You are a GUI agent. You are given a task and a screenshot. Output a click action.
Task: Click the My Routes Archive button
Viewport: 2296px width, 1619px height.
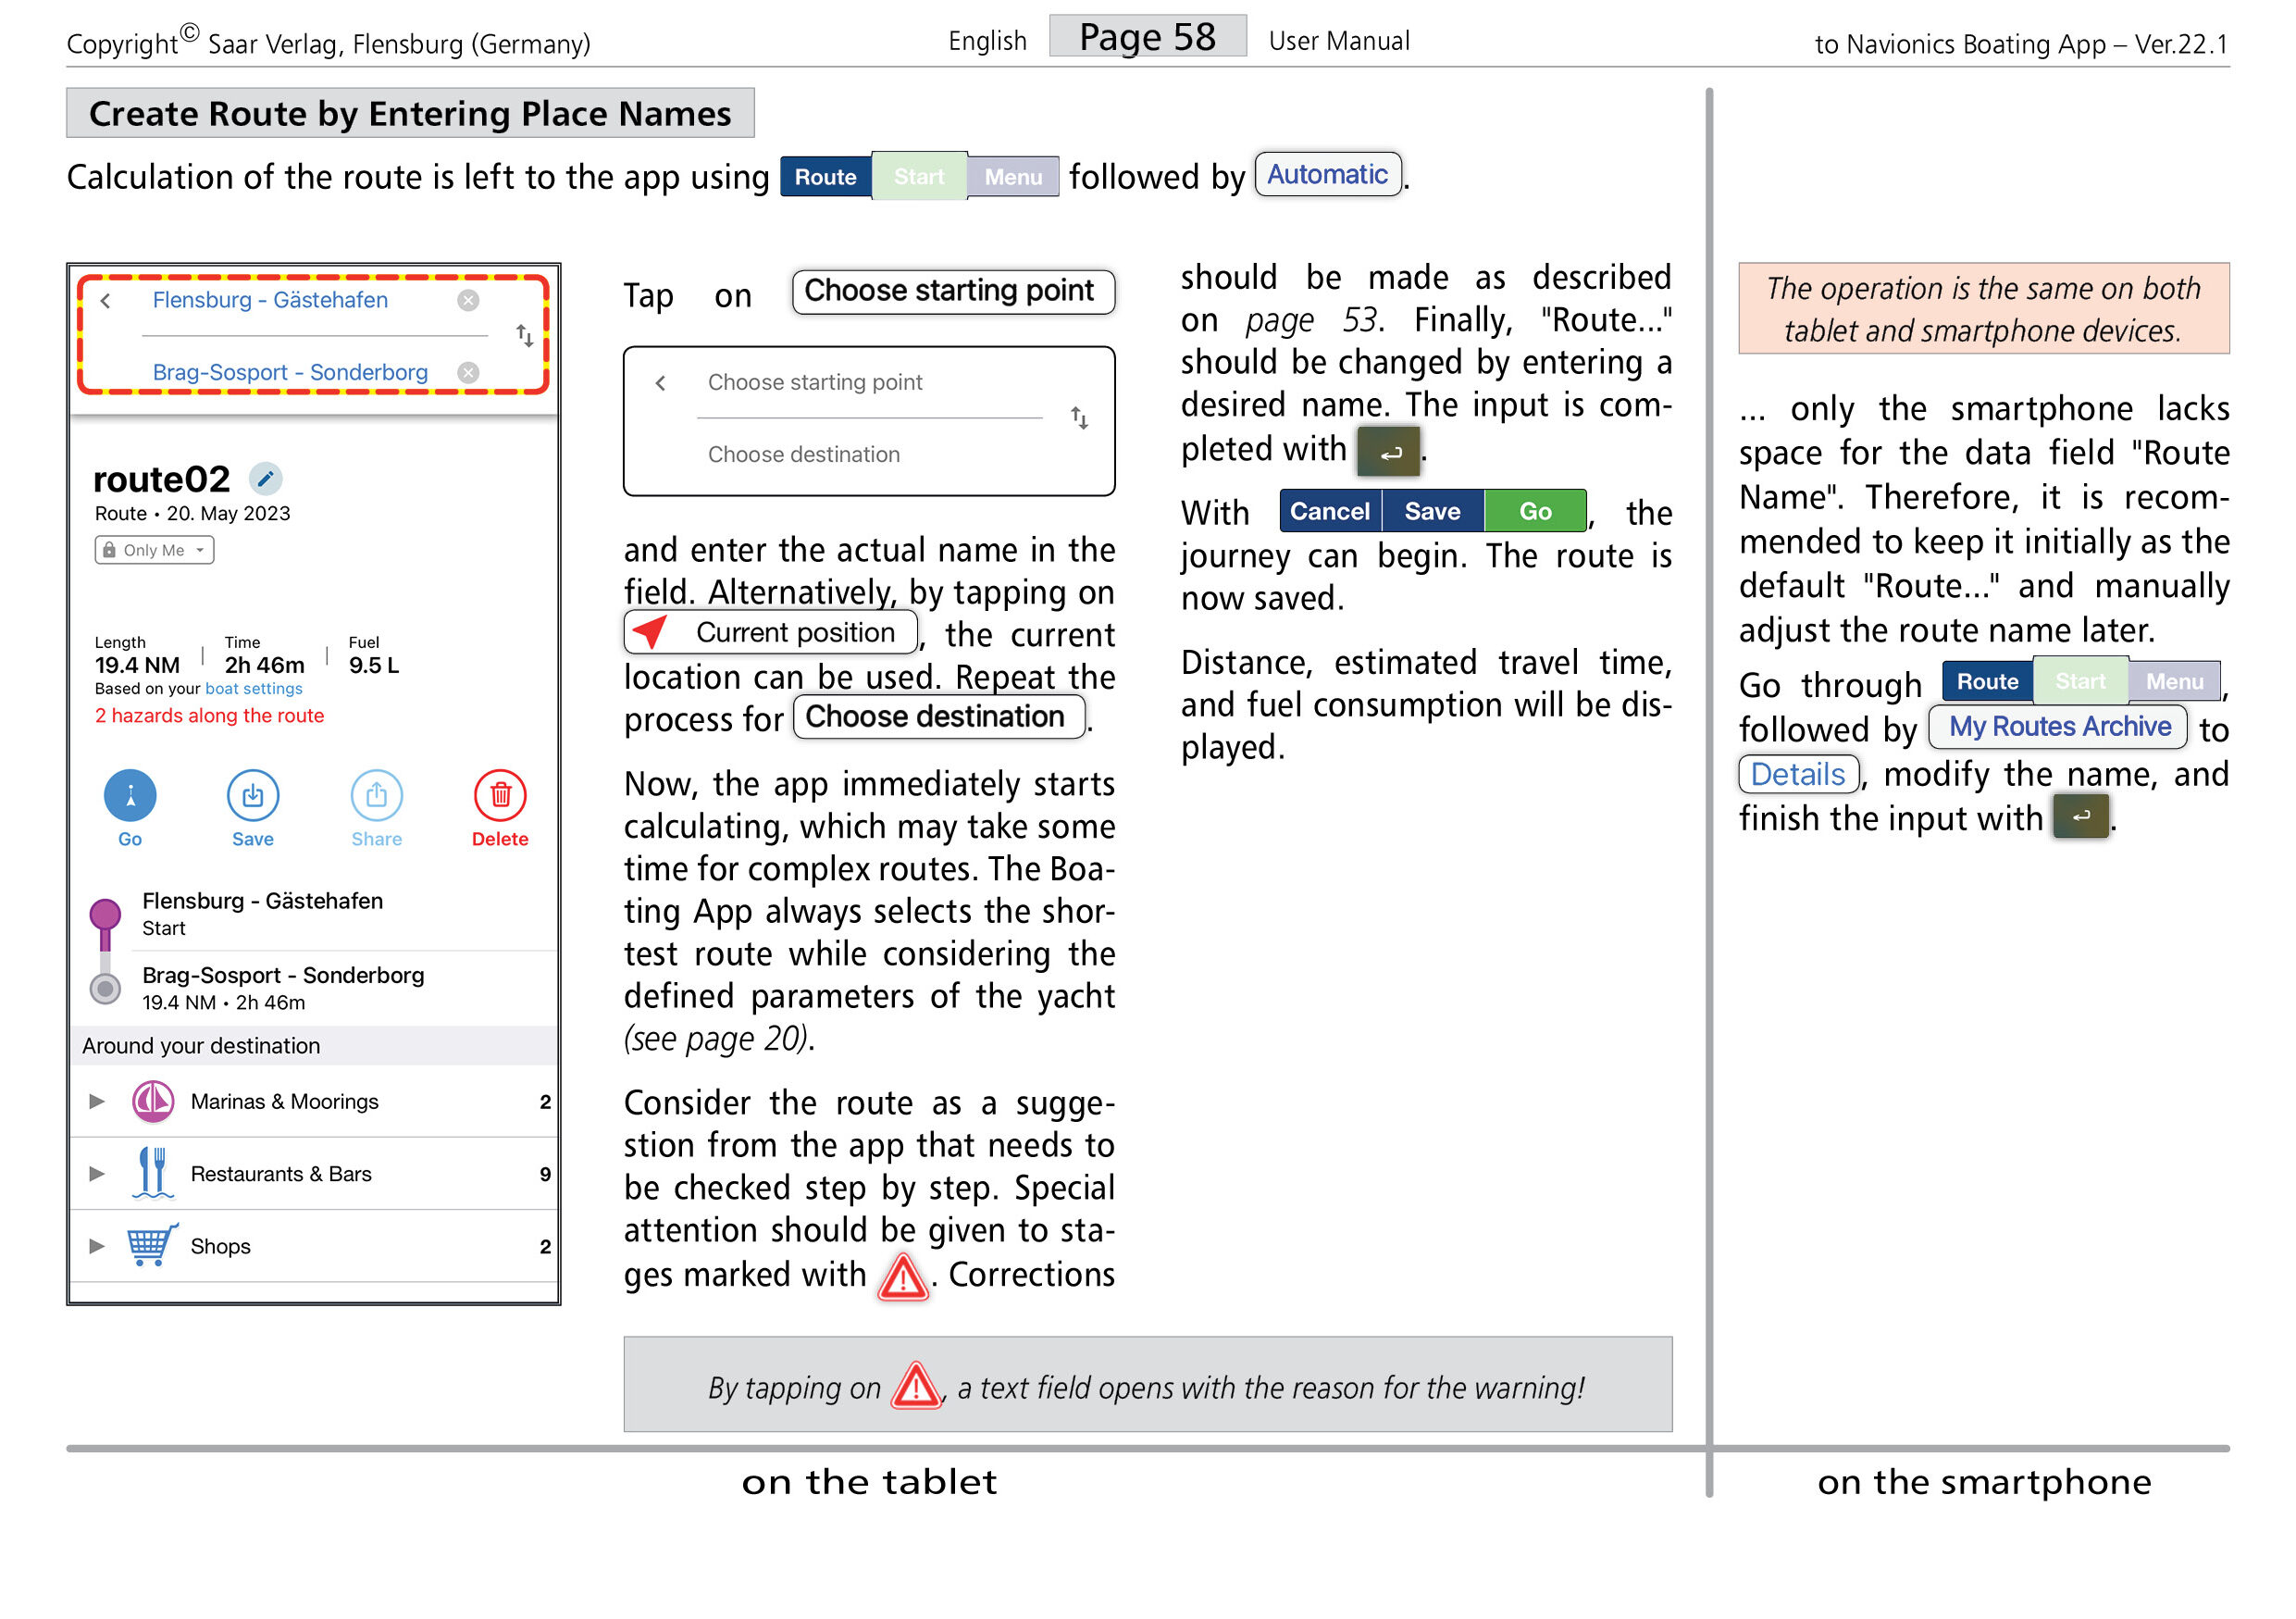pos(2058,726)
